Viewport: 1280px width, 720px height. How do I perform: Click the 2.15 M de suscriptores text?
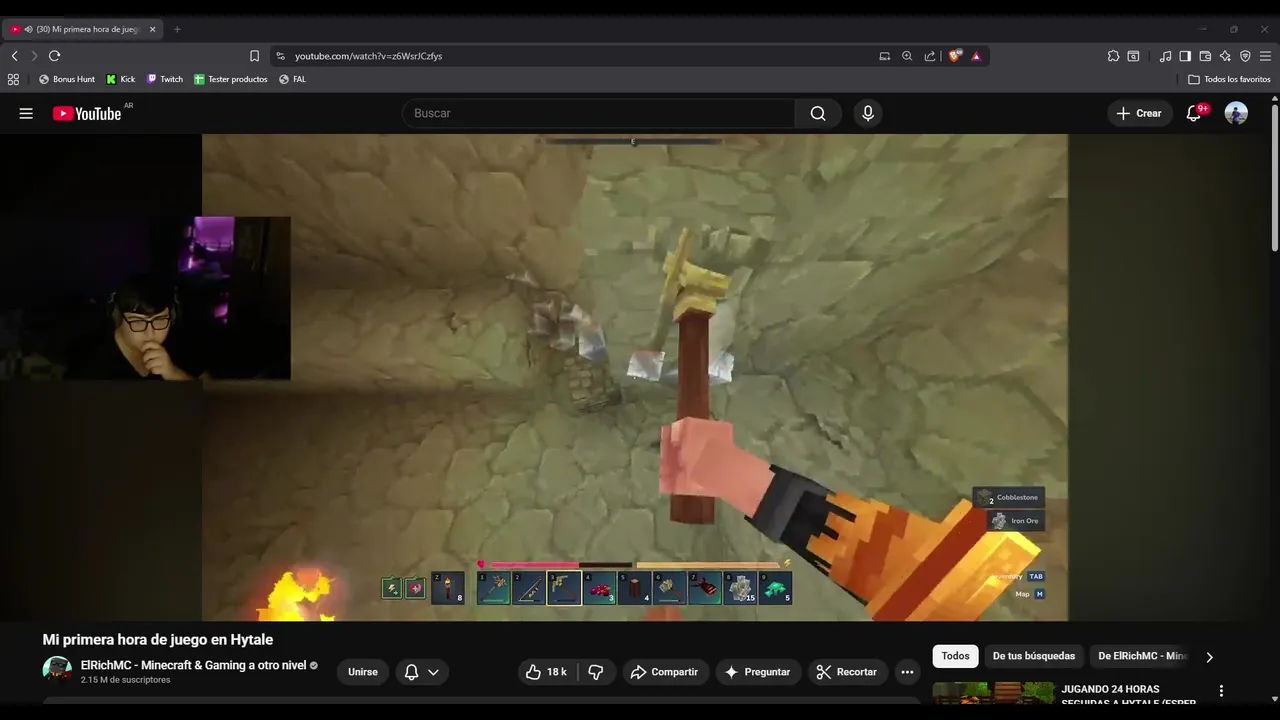(x=125, y=680)
